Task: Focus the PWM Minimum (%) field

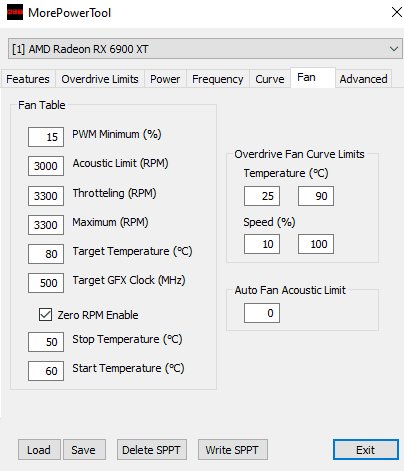Action: point(46,137)
